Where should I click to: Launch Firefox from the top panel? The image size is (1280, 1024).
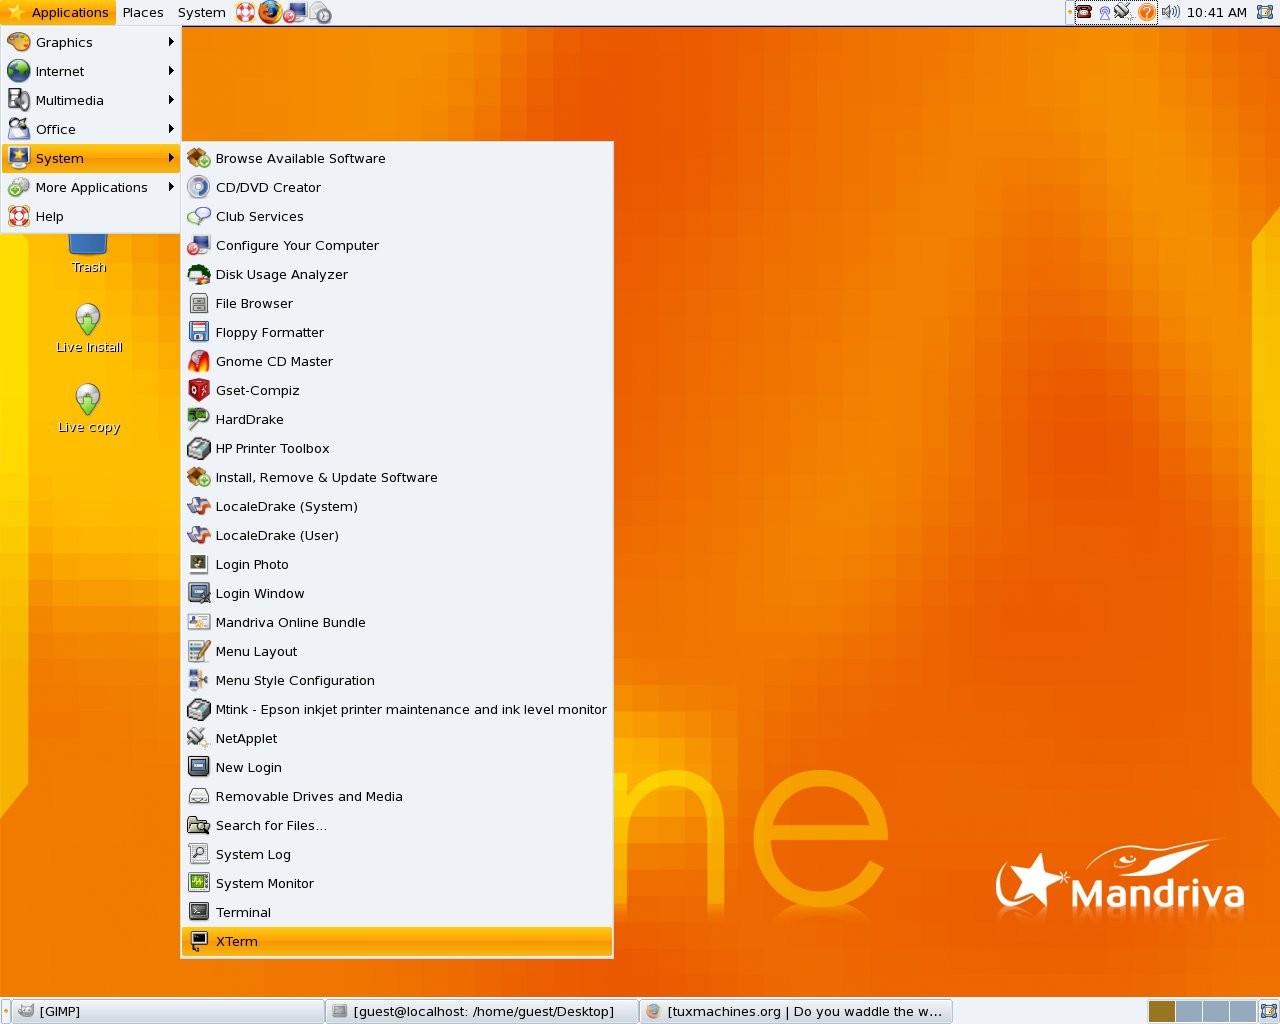point(270,12)
